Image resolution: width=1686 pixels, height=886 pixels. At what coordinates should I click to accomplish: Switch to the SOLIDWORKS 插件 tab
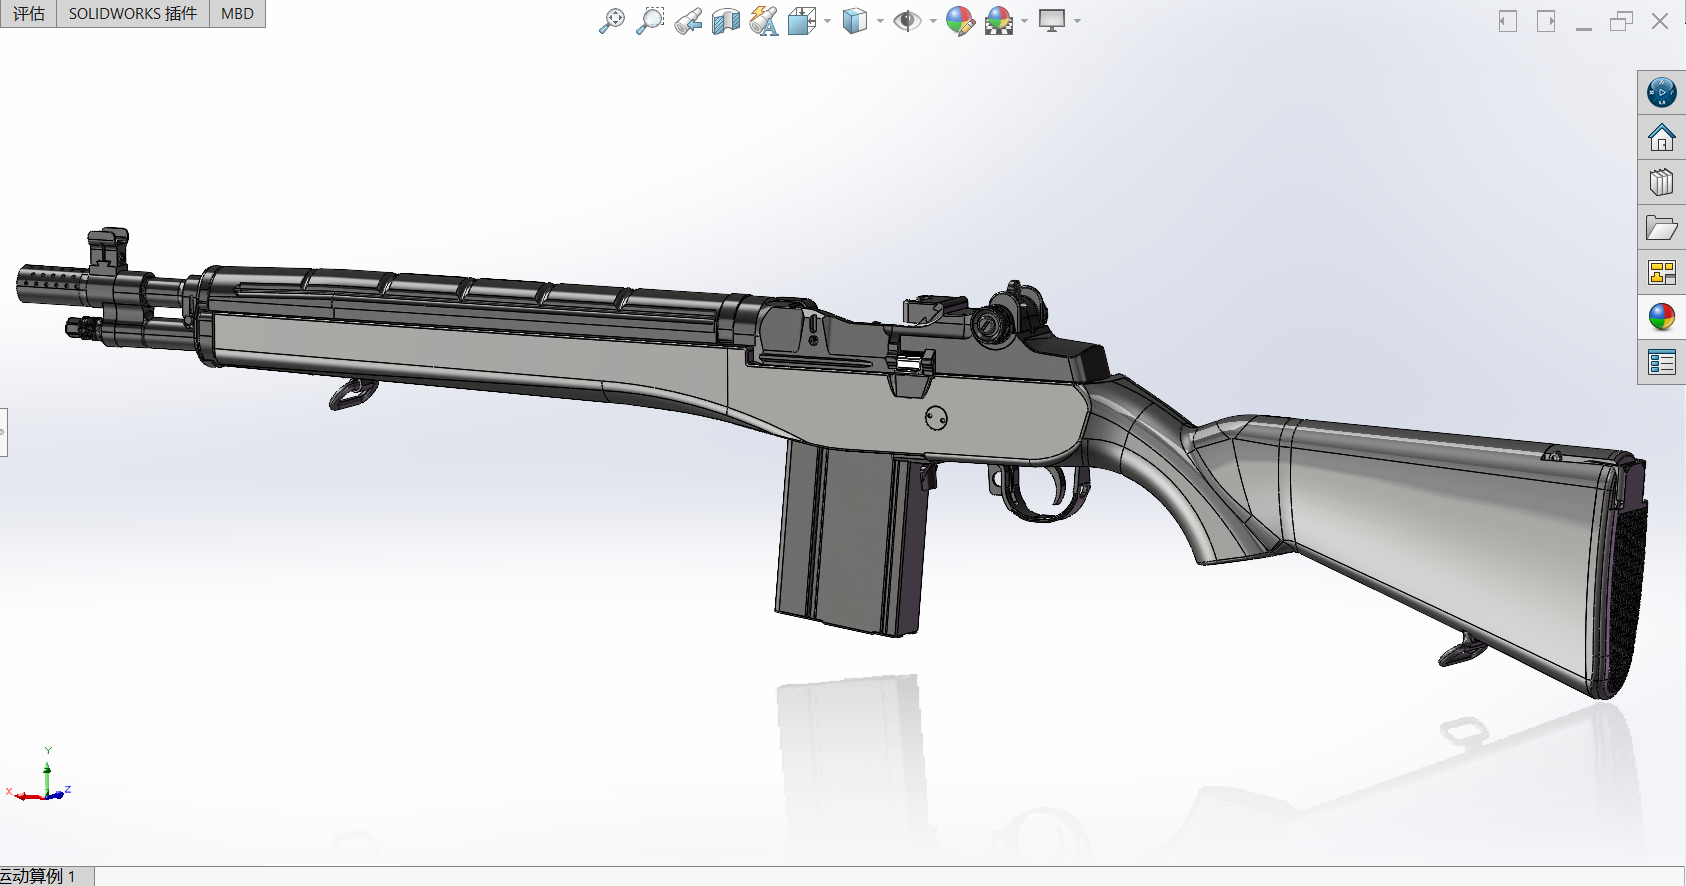(x=133, y=13)
